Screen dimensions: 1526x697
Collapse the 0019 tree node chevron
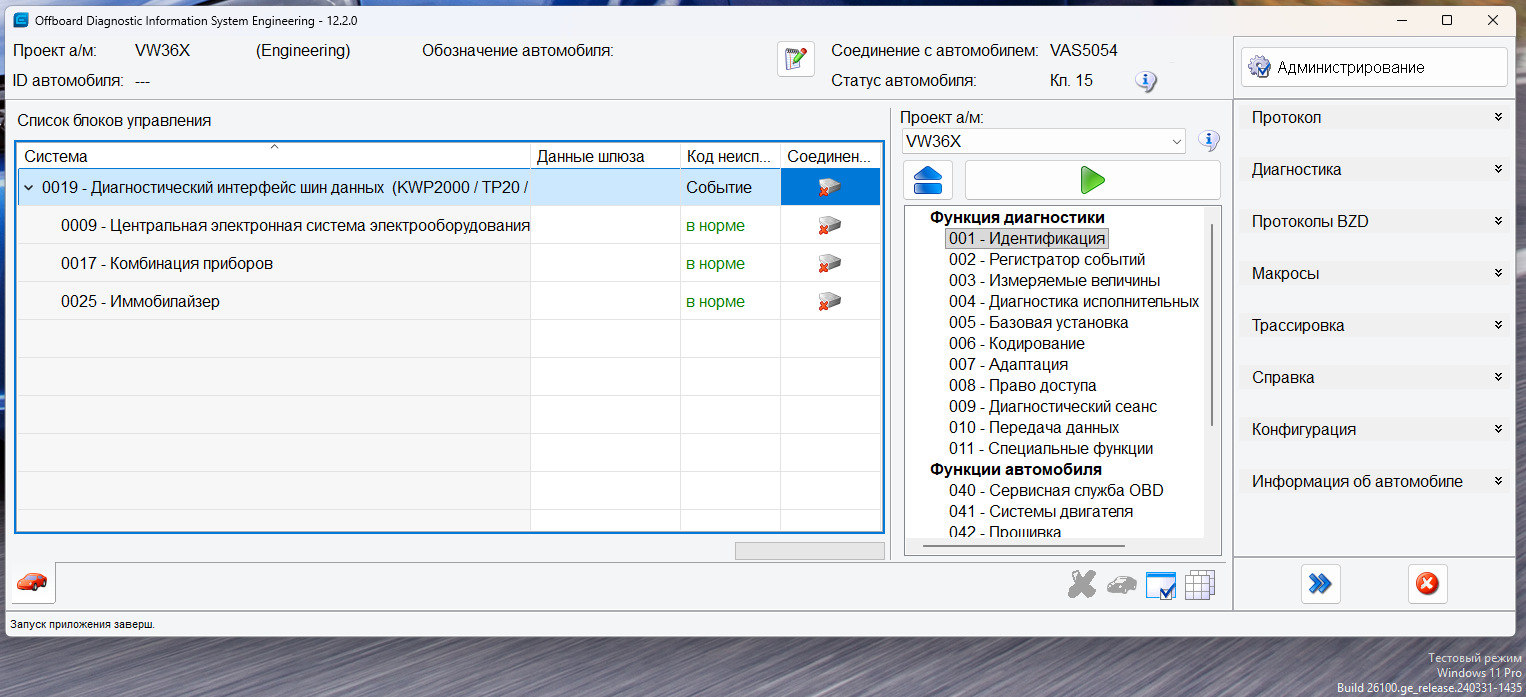pos(29,187)
